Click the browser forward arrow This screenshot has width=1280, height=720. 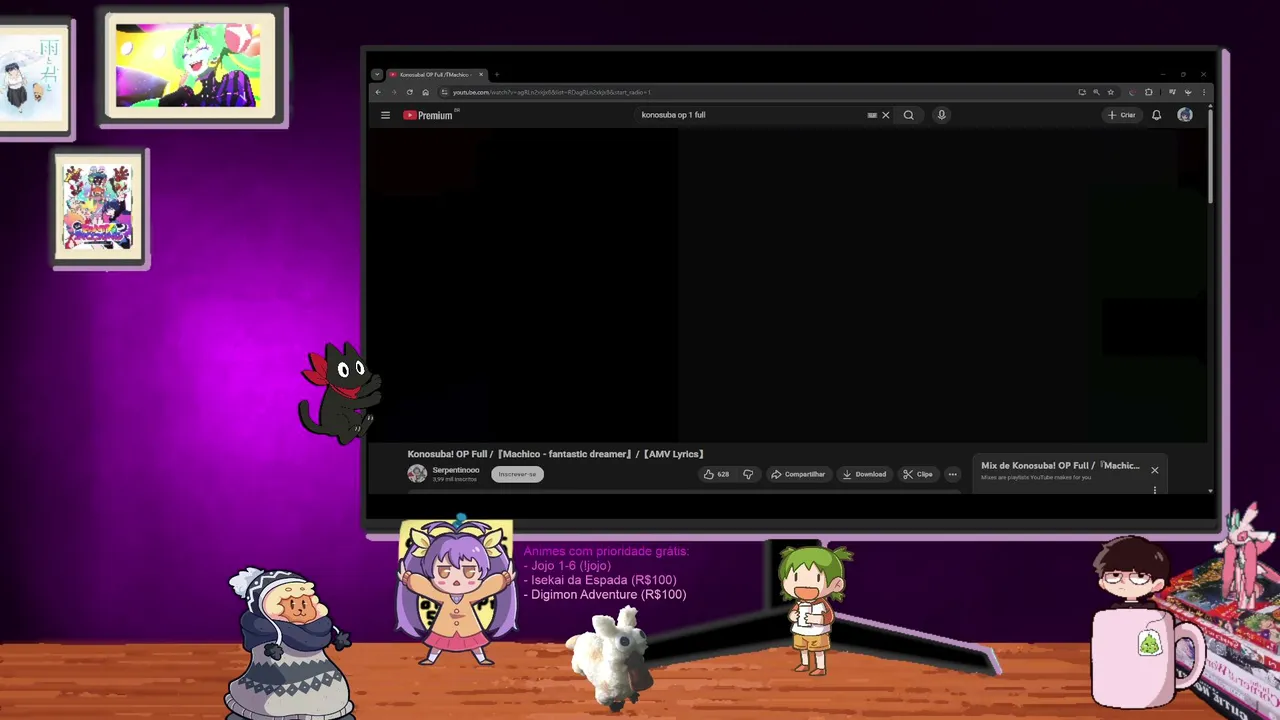coord(394,92)
